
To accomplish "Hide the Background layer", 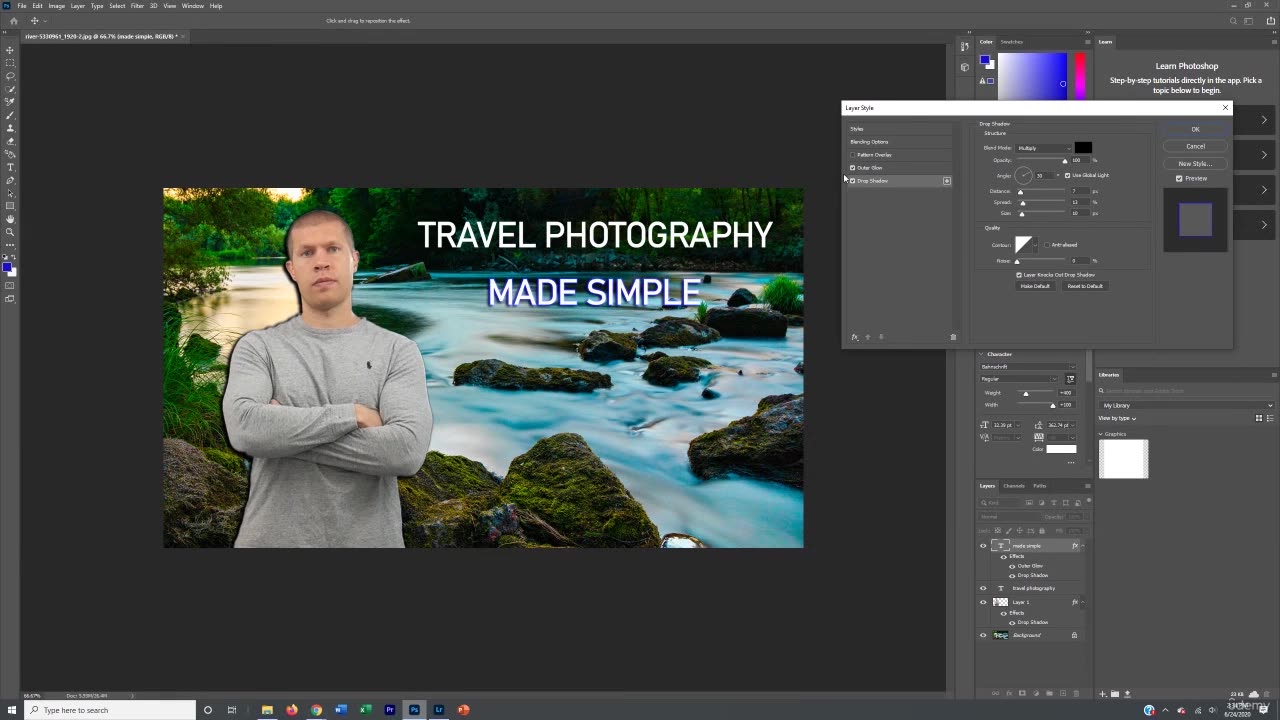I will [x=983, y=635].
